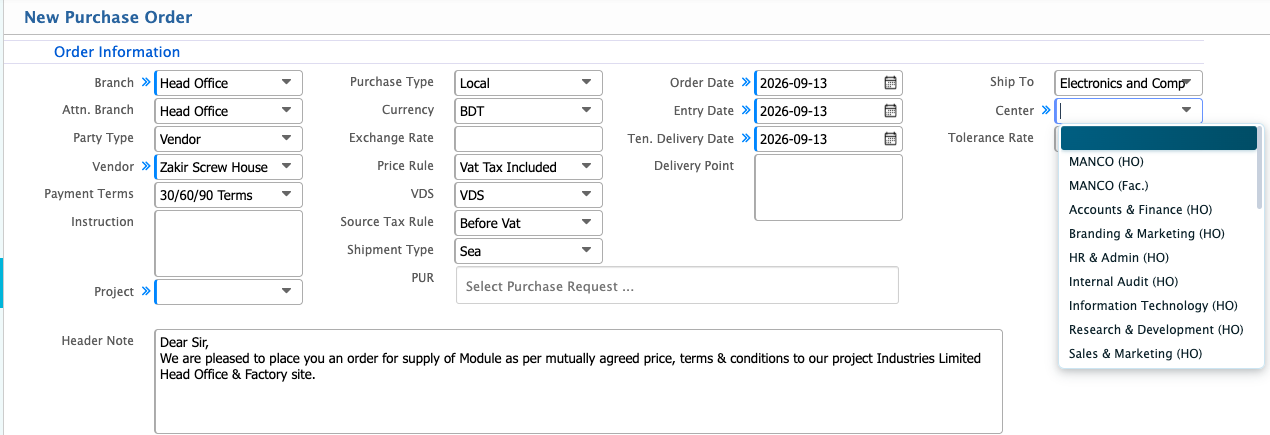Open the Party Type dropdown
Viewport: 1270px width, 435px height.
[x=229, y=139]
